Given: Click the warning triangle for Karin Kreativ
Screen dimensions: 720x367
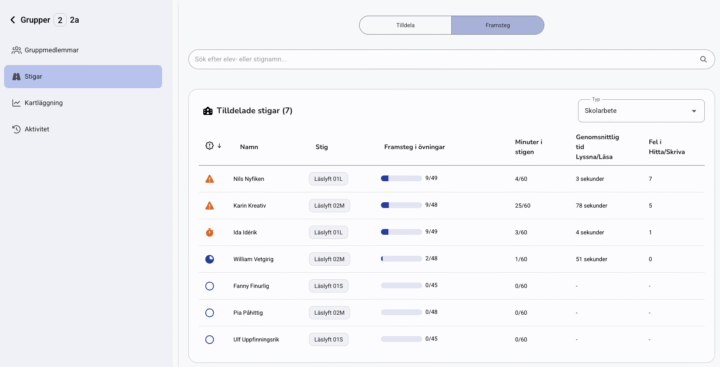Looking at the screenshot, I should pos(209,205).
